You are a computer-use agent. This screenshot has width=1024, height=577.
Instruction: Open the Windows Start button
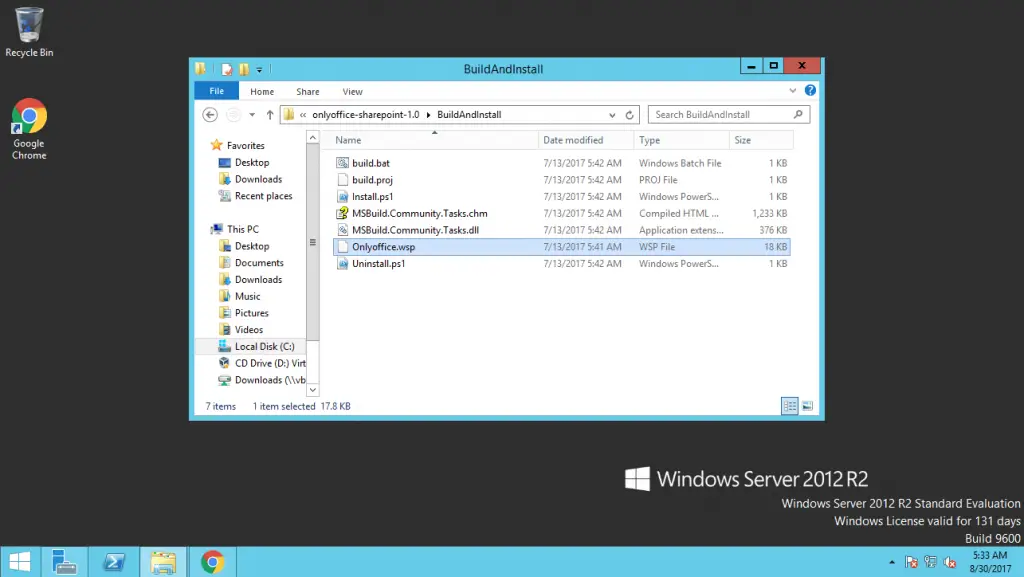pyautogui.click(x=20, y=562)
